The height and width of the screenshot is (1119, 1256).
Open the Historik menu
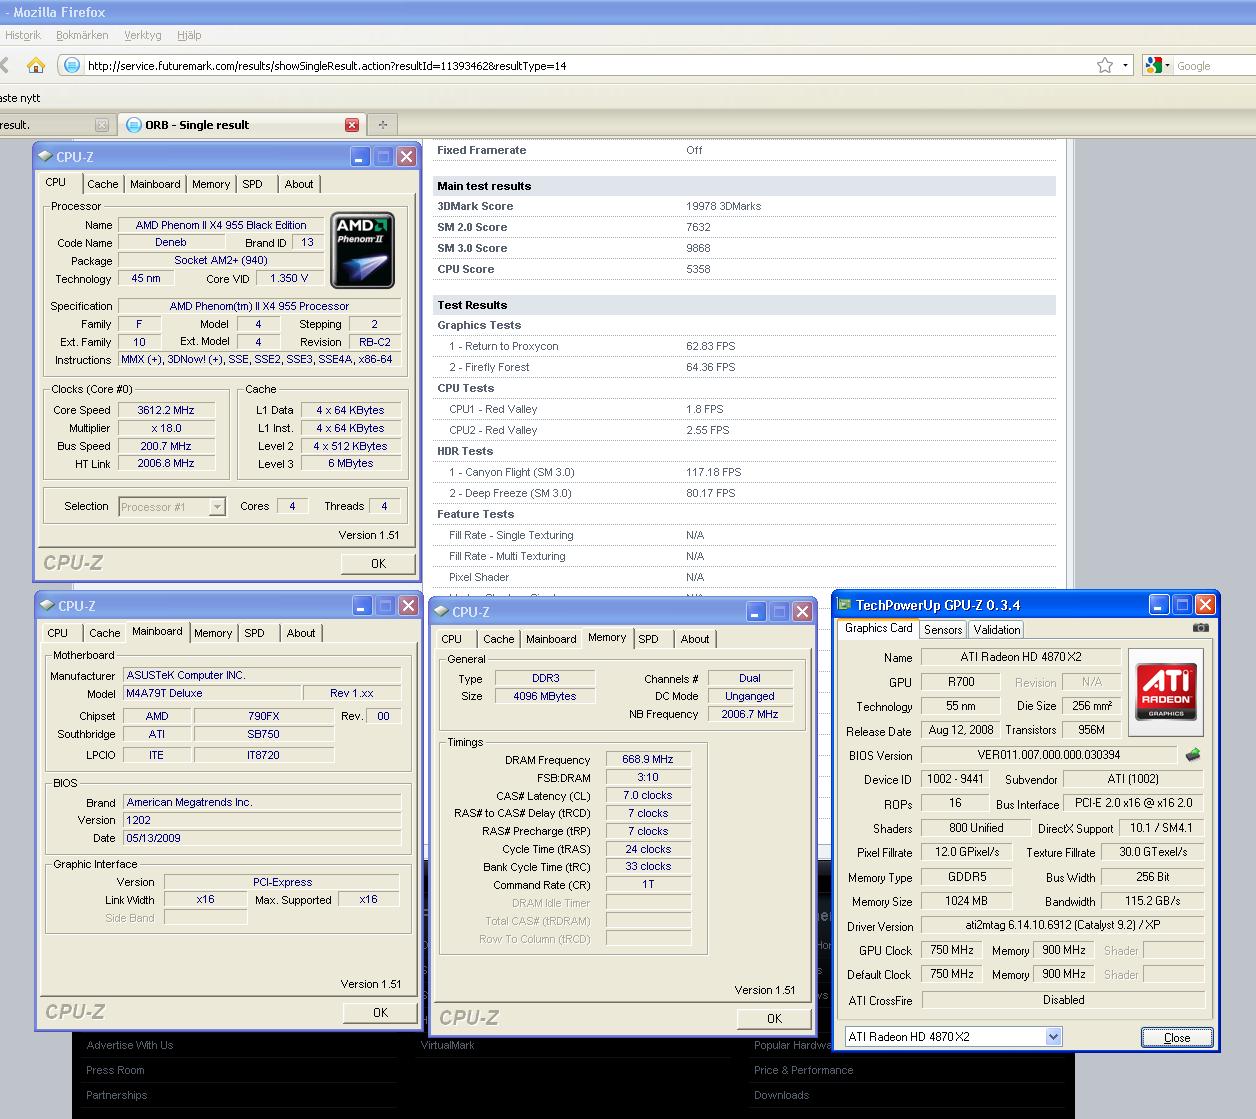click(x=23, y=35)
